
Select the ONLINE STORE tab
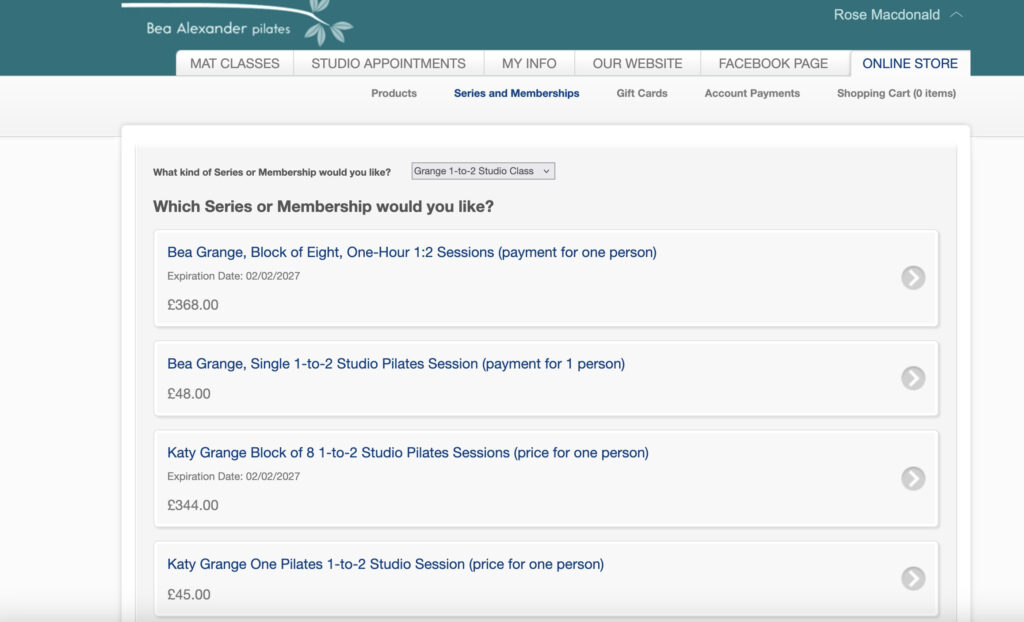tap(910, 63)
